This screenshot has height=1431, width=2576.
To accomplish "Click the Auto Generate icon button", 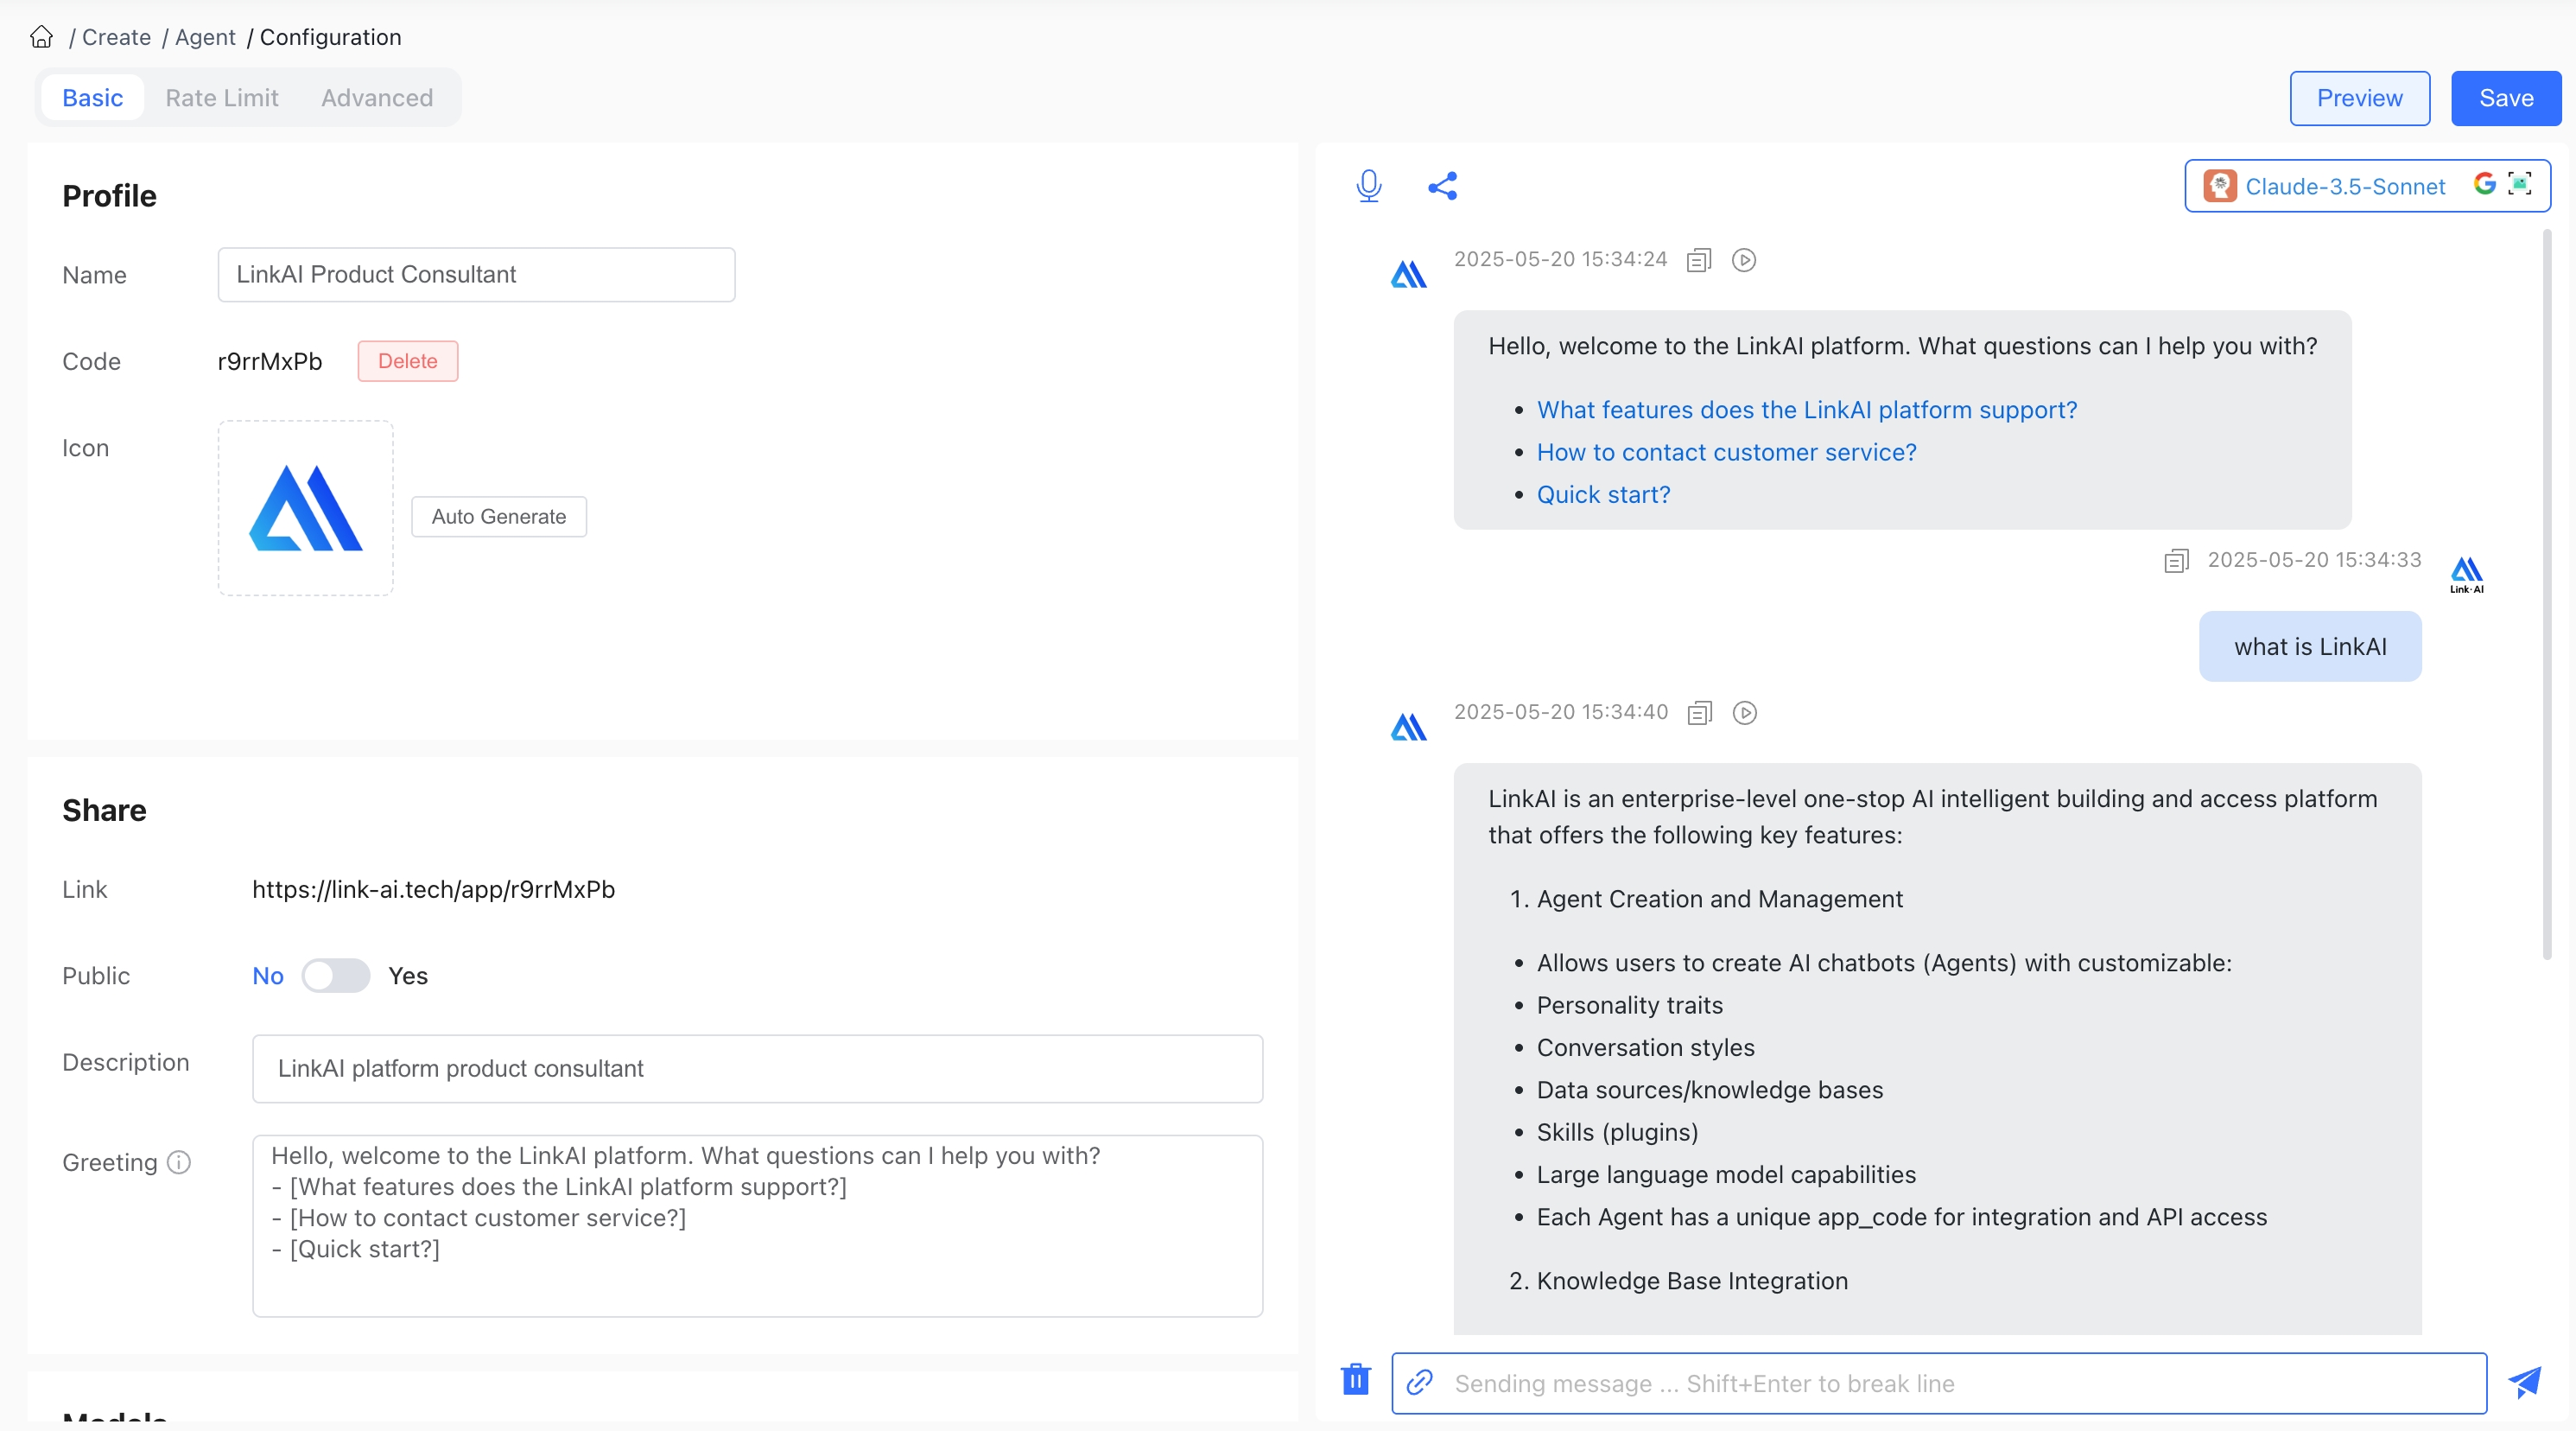I will coord(499,517).
